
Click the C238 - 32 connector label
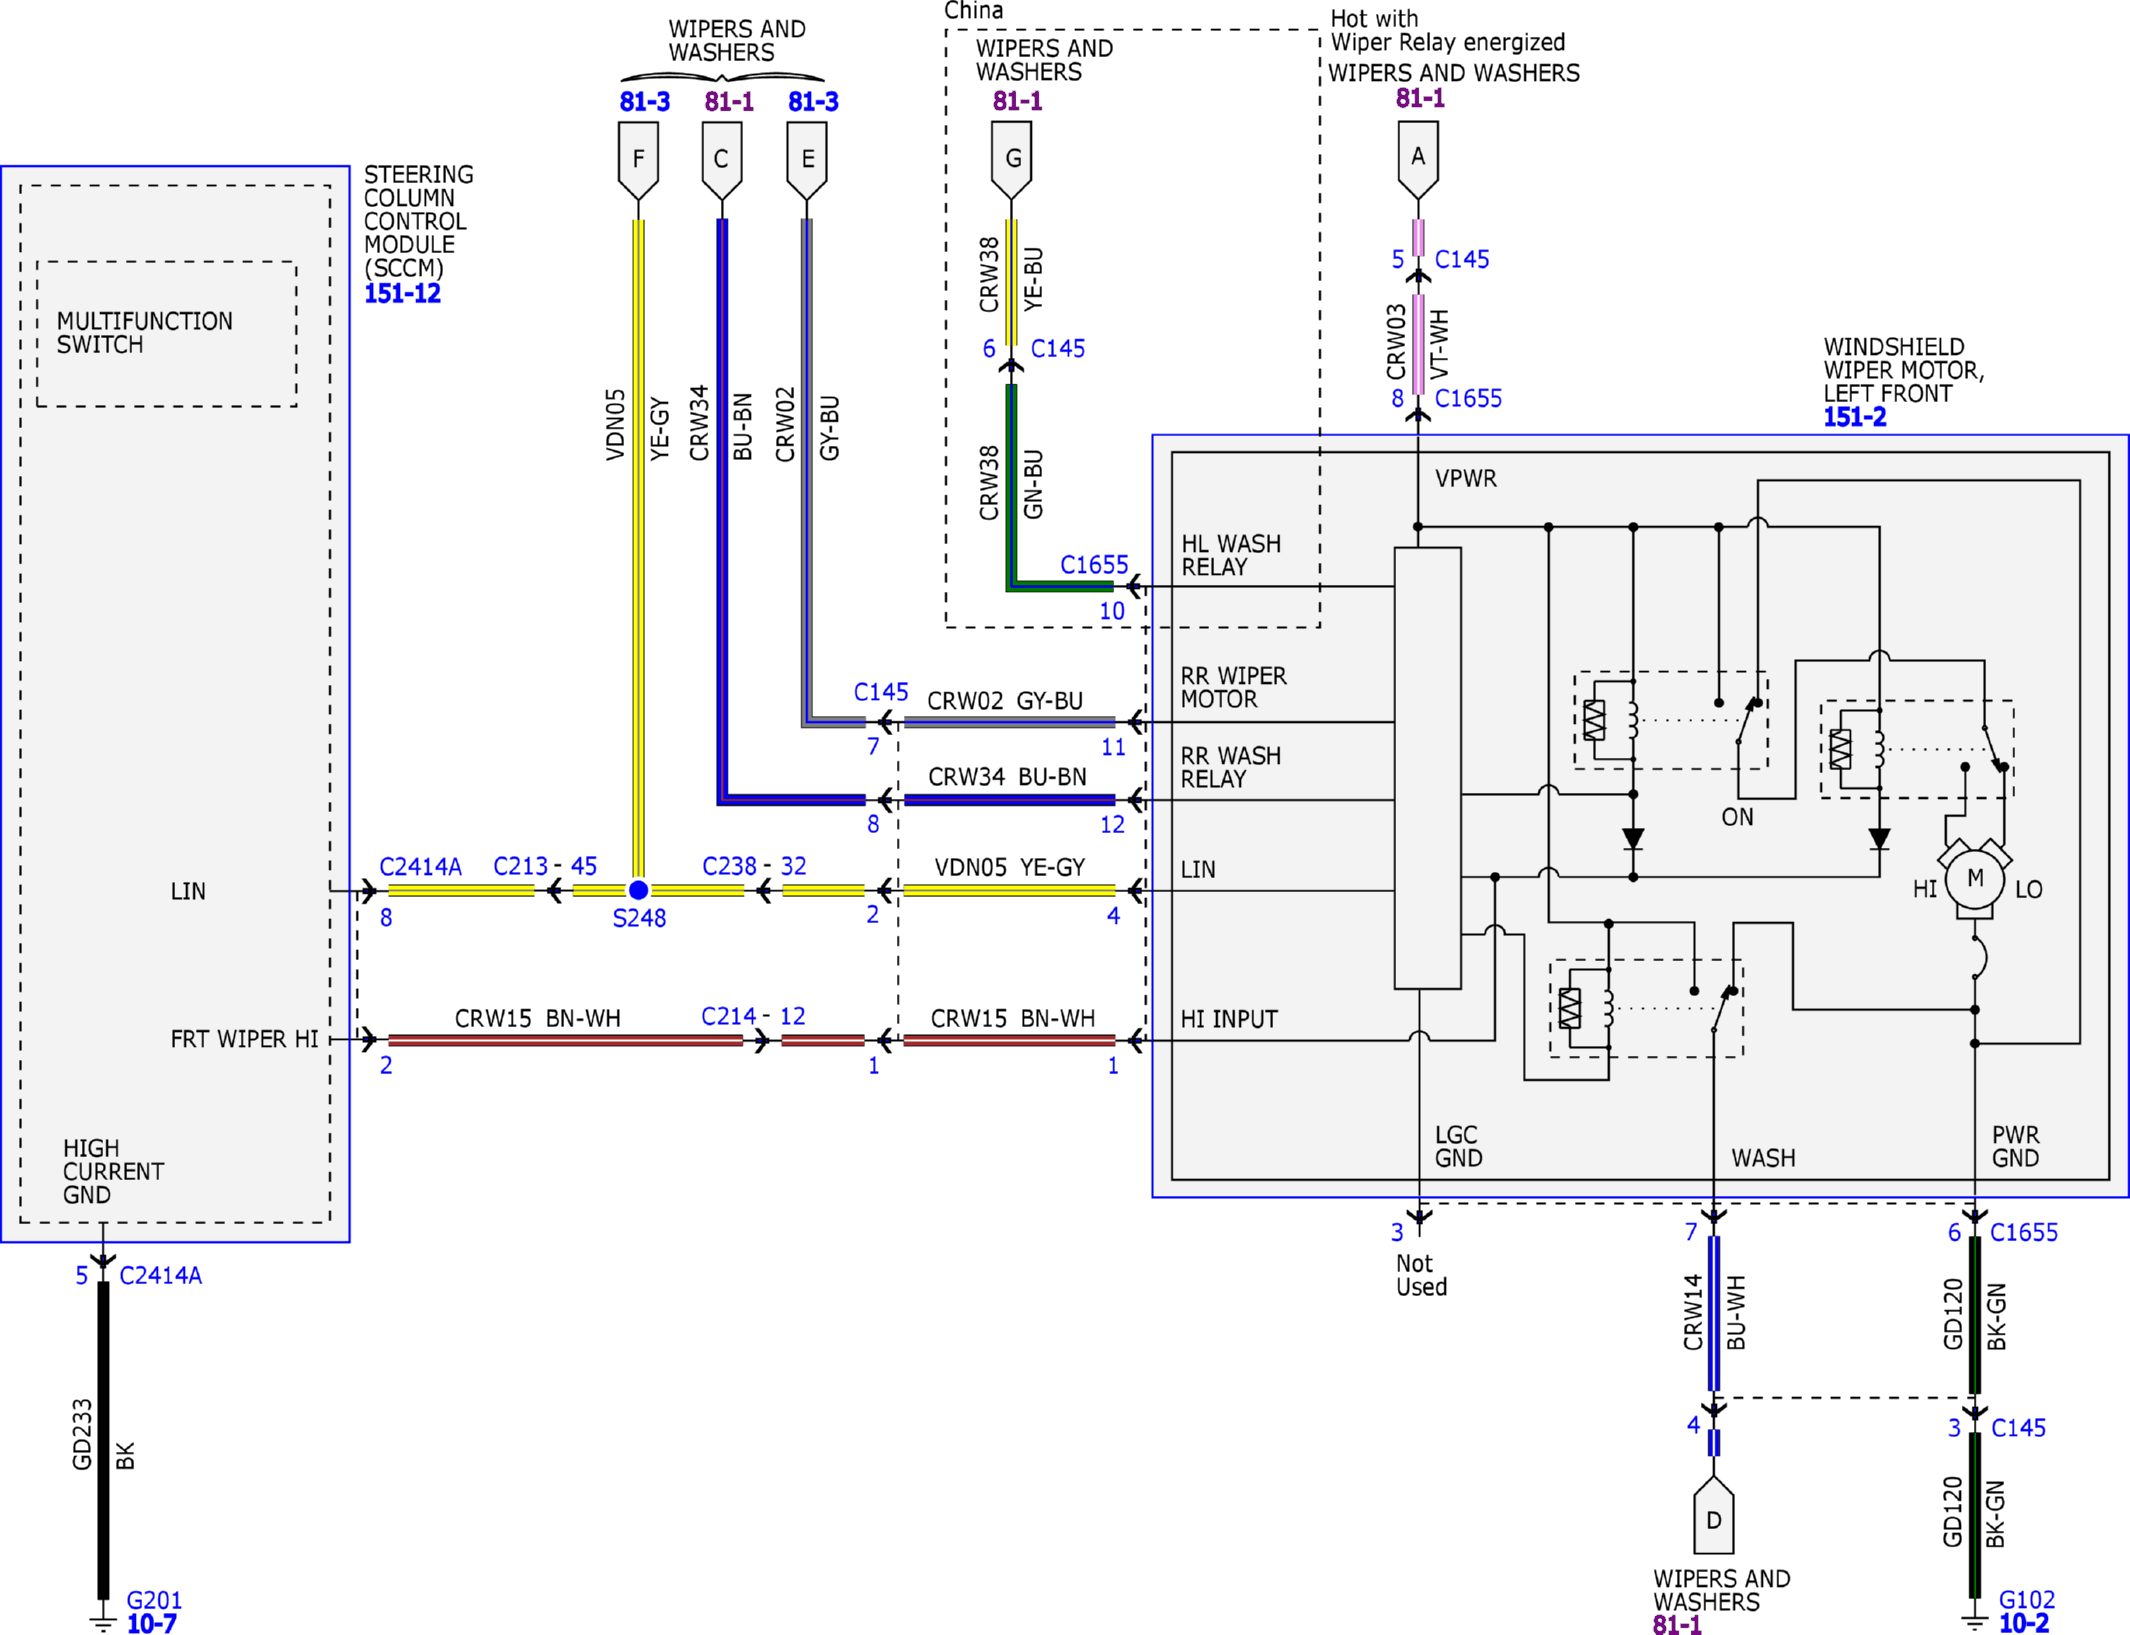[754, 866]
